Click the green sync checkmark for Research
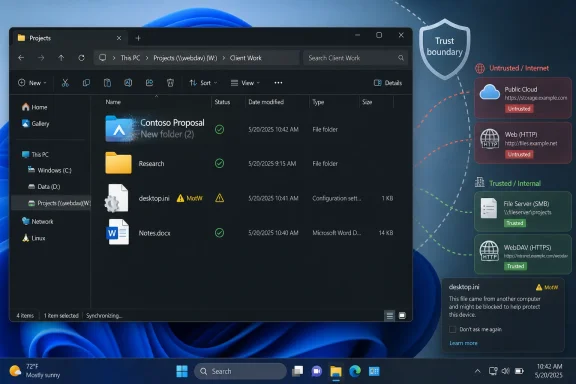The height and width of the screenshot is (384, 576). coord(219,163)
